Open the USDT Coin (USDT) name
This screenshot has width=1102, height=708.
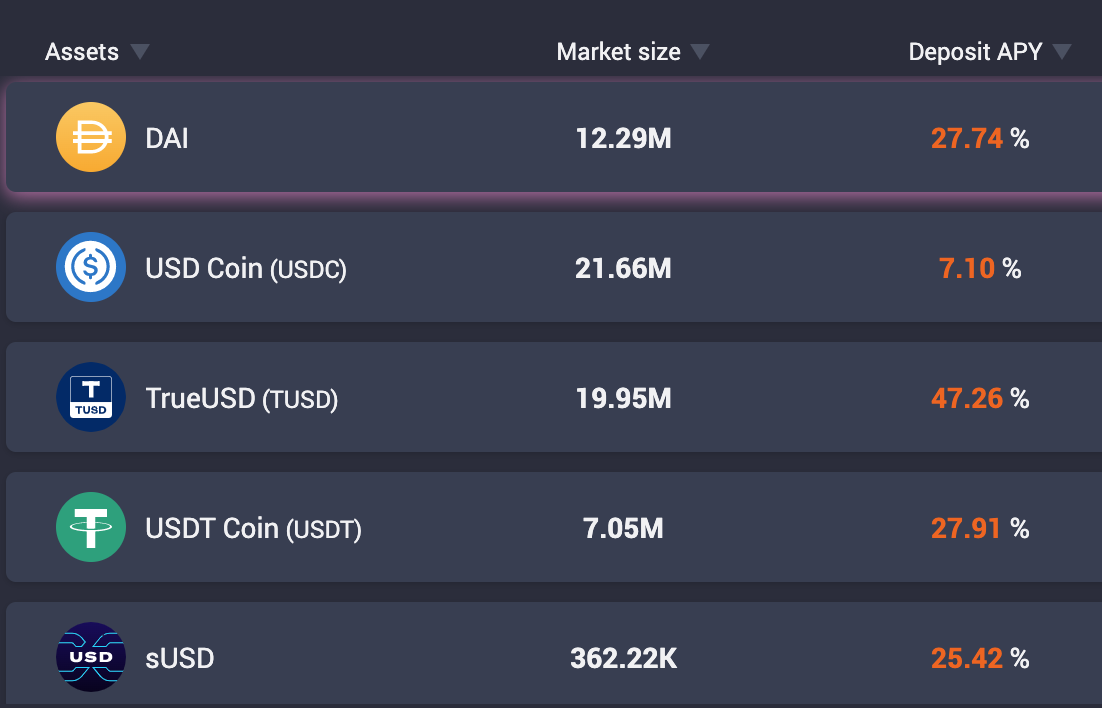pos(253,529)
